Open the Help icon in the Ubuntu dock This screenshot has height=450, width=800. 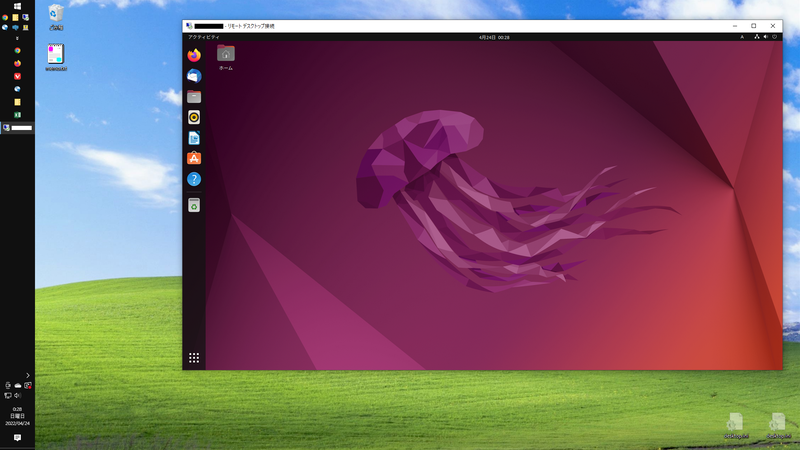[x=194, y=179]
